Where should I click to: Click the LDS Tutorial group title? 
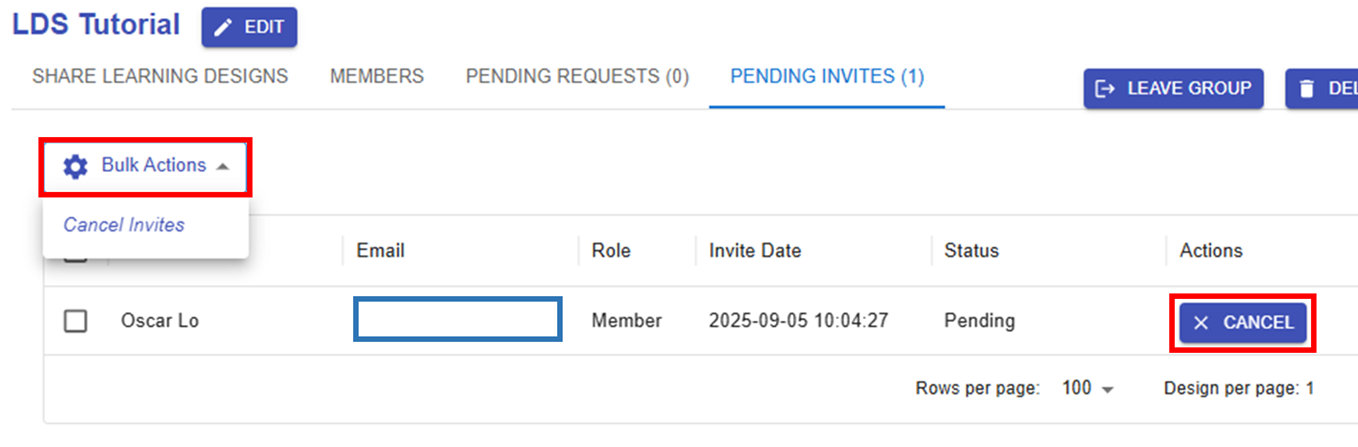[96, 24]
